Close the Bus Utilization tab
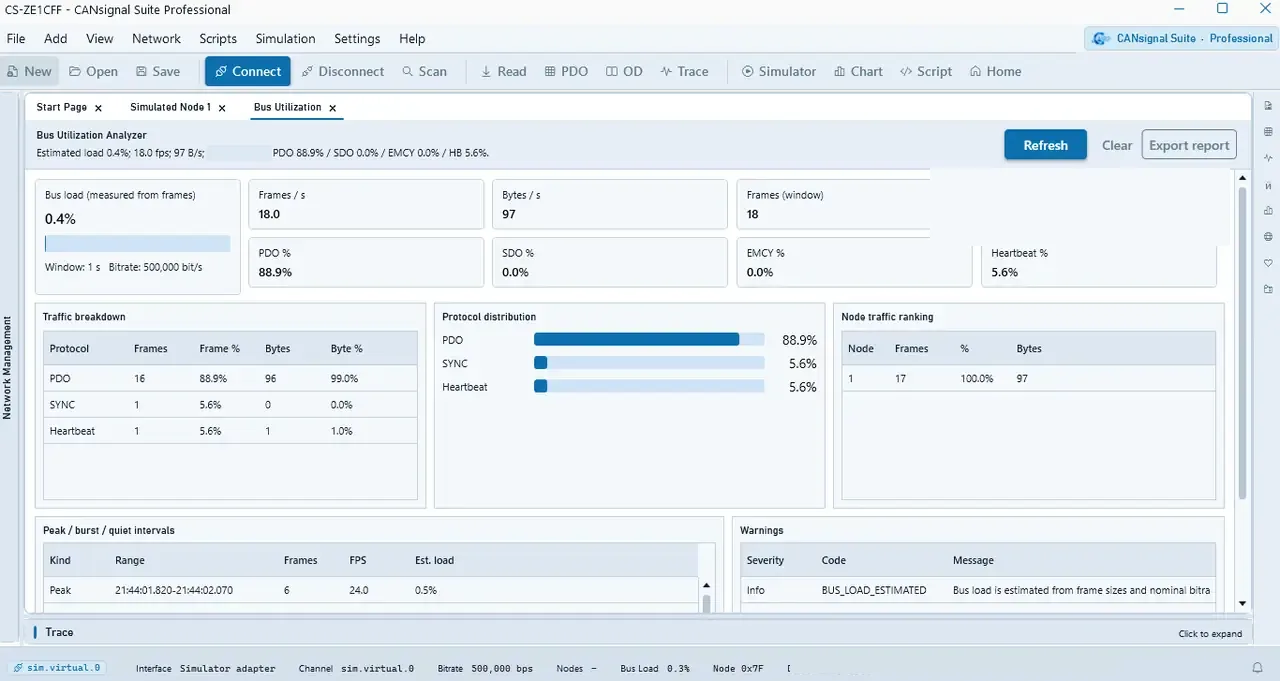 pos(333,108)
